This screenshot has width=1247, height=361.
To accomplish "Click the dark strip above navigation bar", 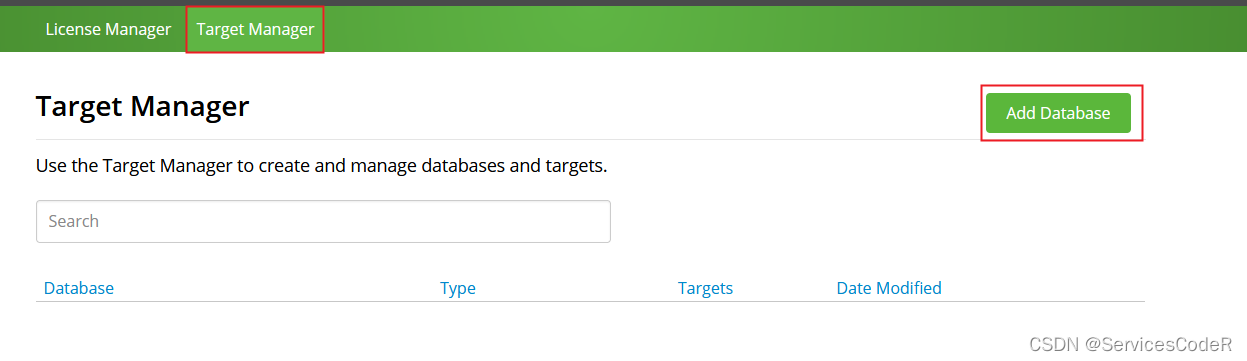I will tap(623, 3).
